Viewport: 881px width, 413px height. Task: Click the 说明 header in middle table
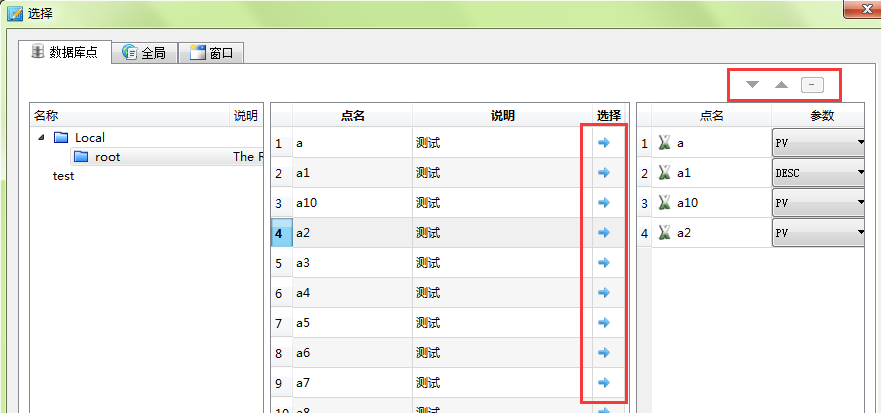pos(503,116)
